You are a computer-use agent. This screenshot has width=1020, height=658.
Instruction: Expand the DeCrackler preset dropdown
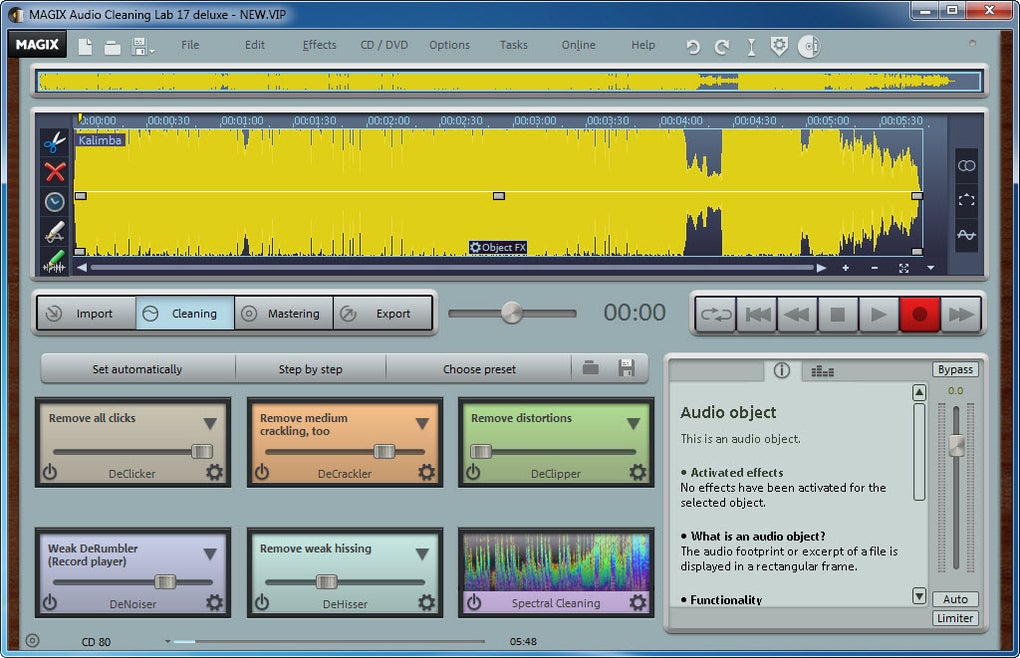(422, 423)
